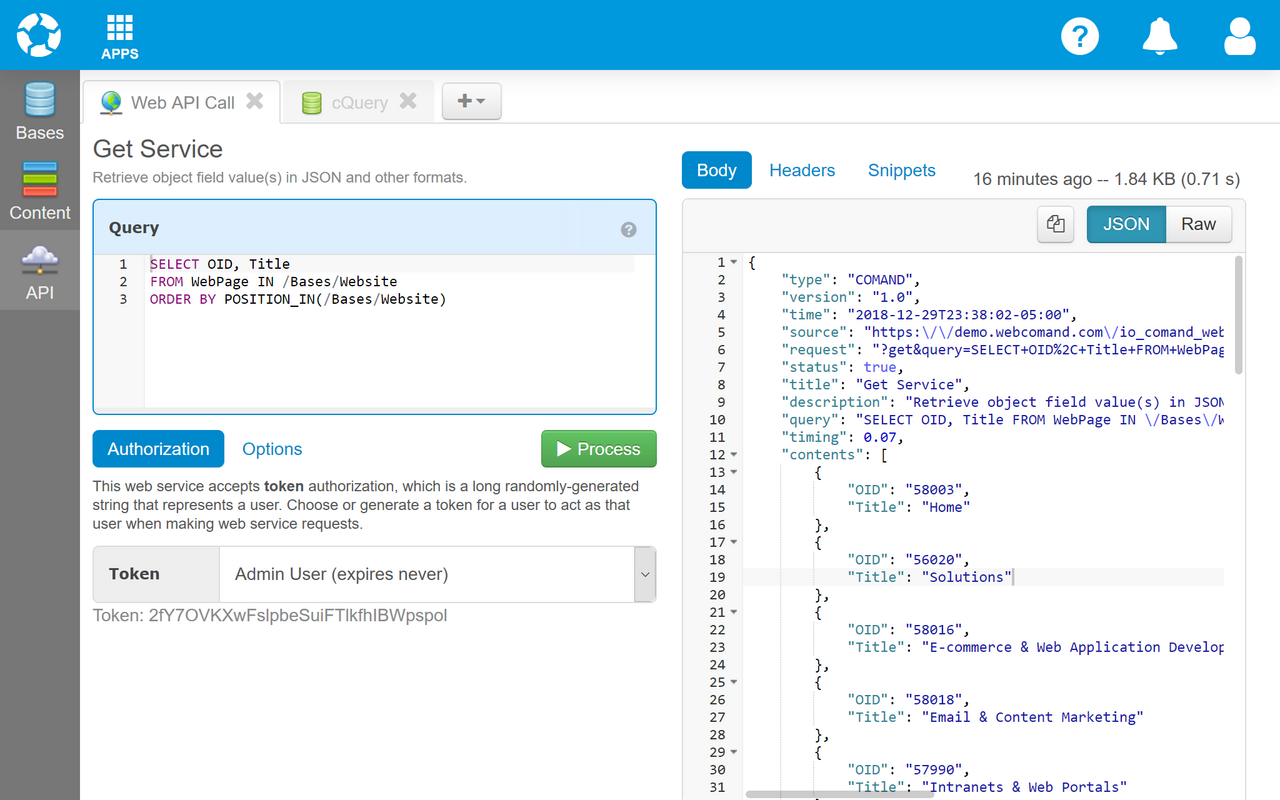This screenshot has height=800, width=1280.
Task: Click the webCOMAND logo icon
Action: point(39,35)
